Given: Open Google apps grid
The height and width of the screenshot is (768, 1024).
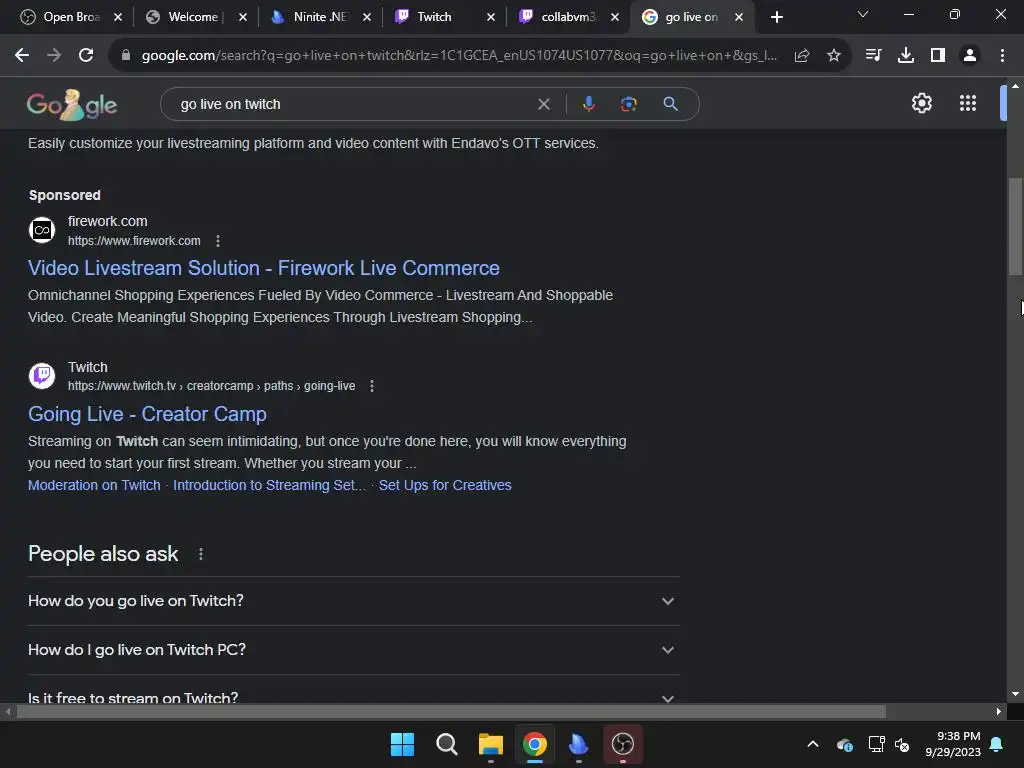Looking at the screenshot, I should (967, 103).
